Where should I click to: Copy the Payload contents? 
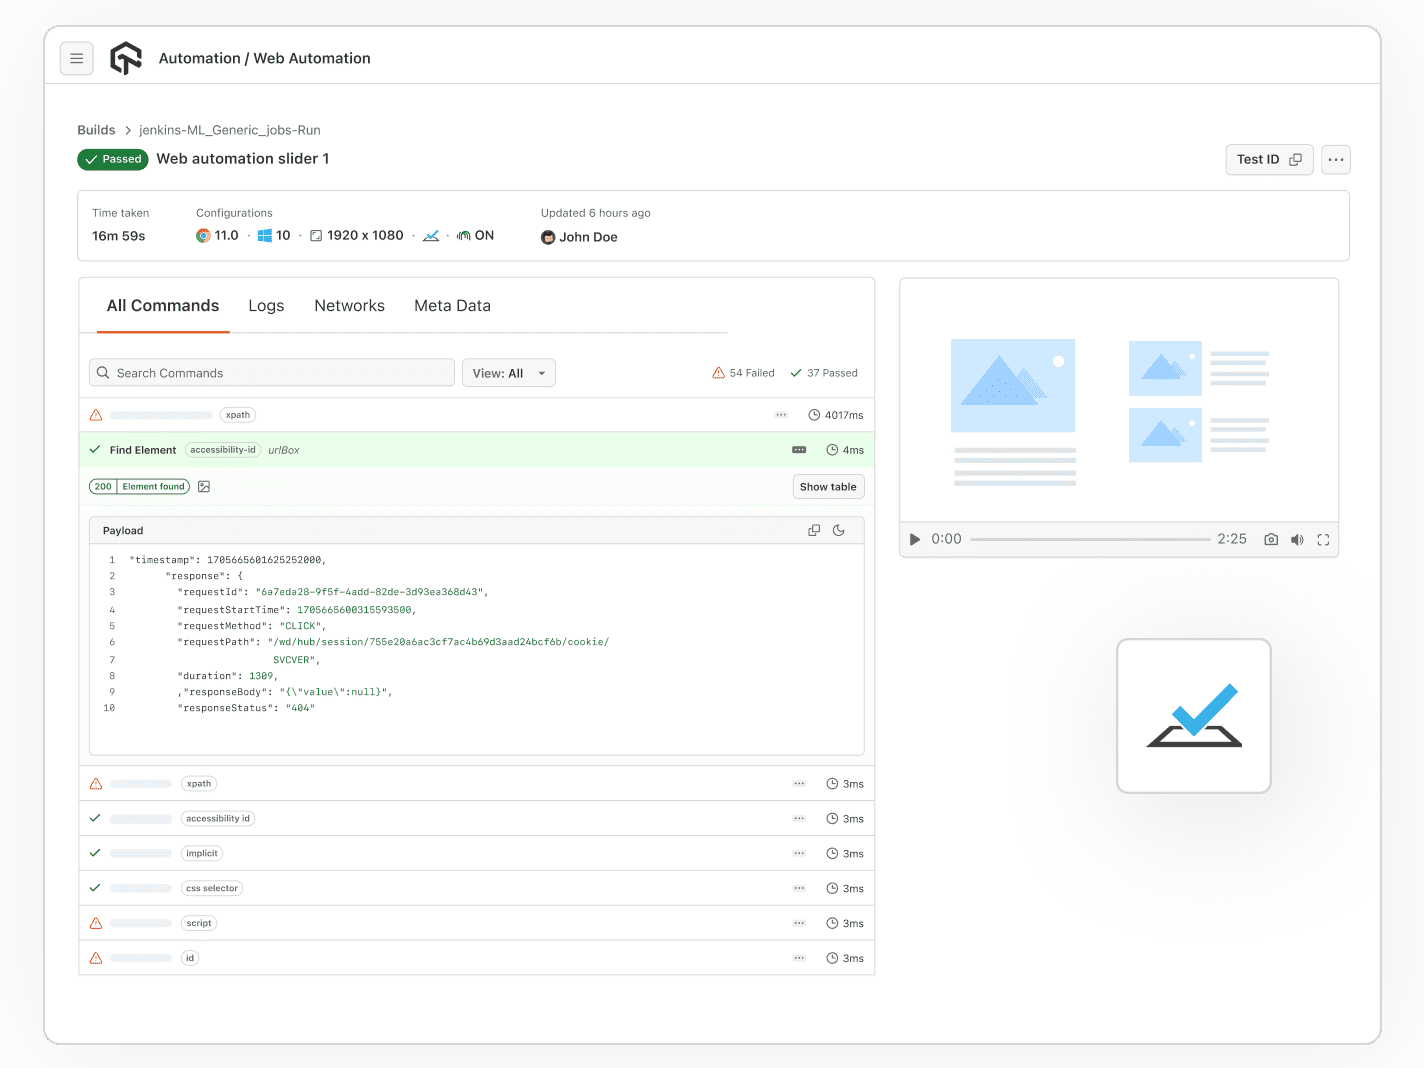813,530
